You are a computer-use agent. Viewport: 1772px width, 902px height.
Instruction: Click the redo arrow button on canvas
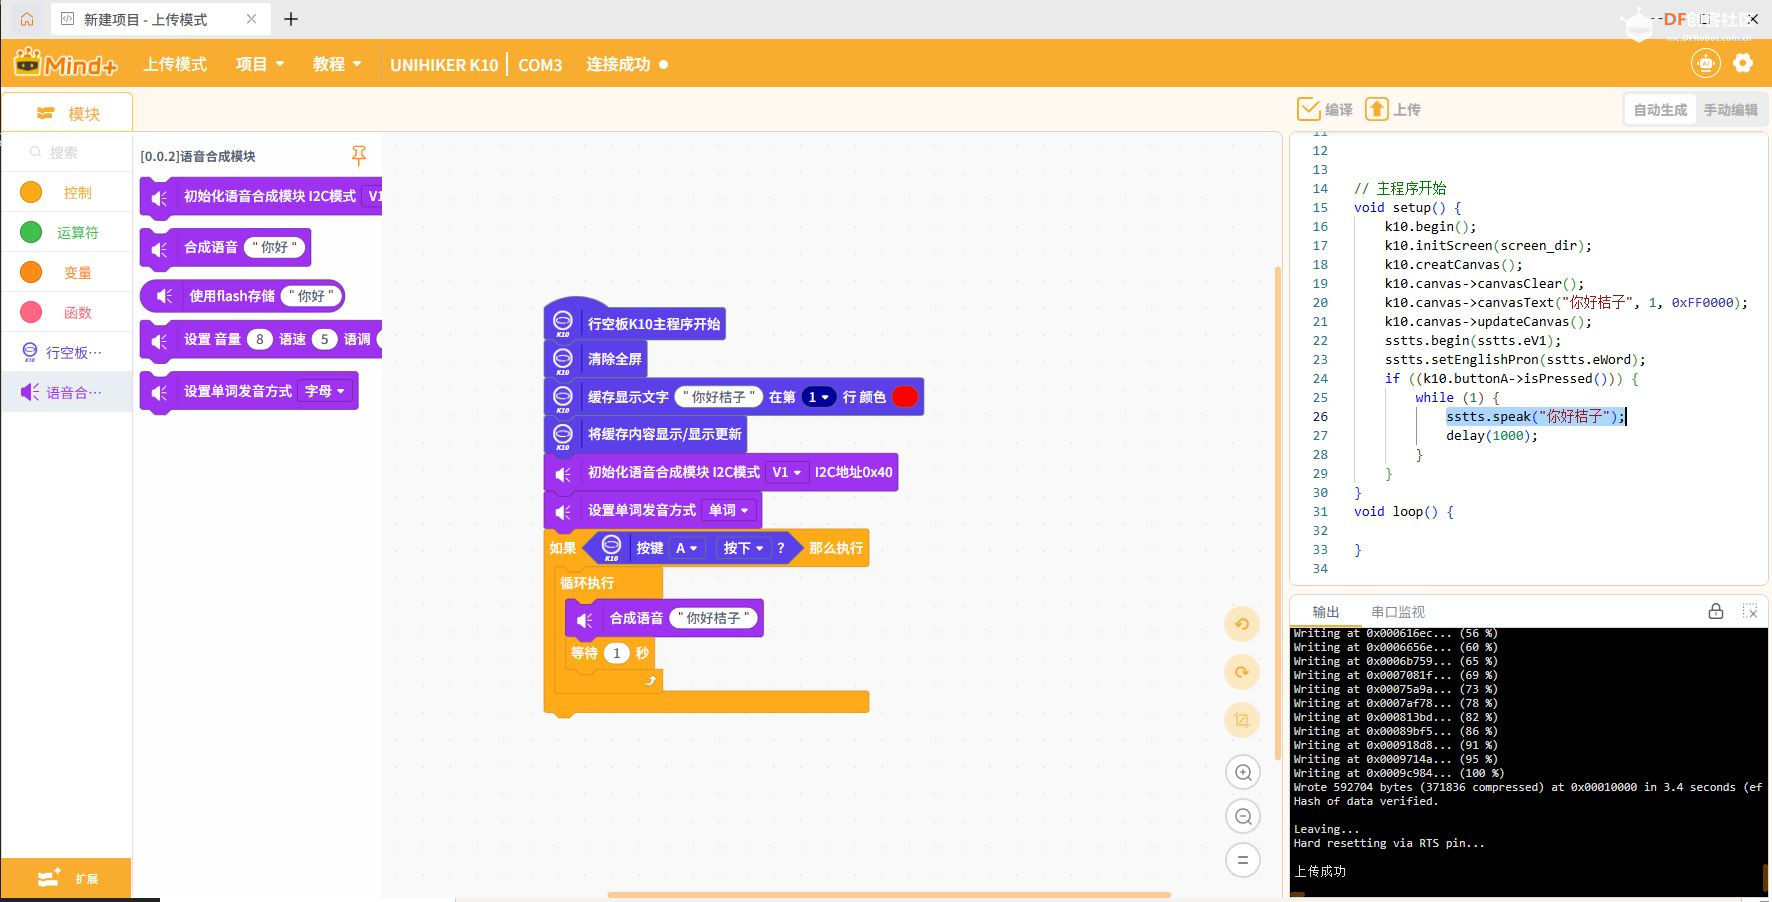[1242, 672]
